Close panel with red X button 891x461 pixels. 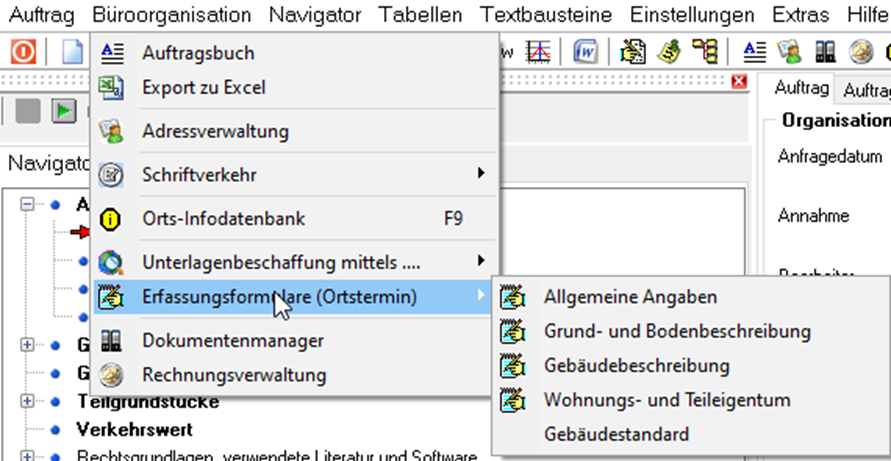pyautogui.click(x=739, y=82)
